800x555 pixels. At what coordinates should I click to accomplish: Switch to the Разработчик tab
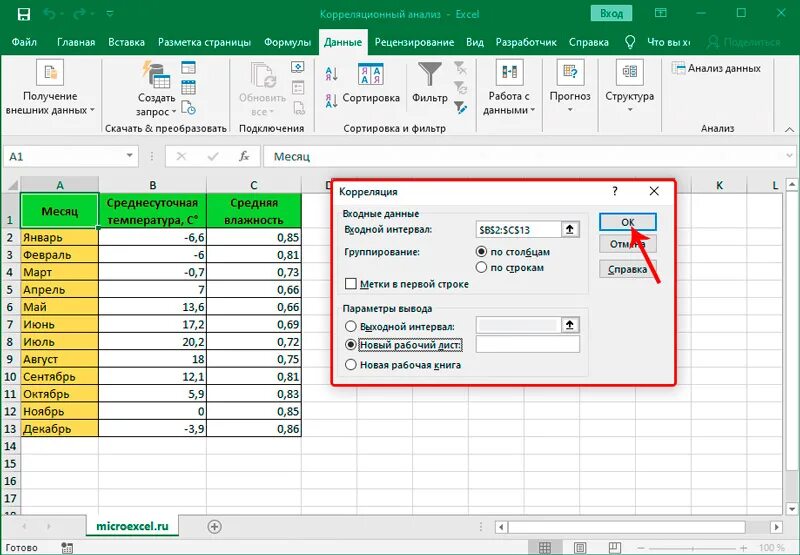[526, 42]
